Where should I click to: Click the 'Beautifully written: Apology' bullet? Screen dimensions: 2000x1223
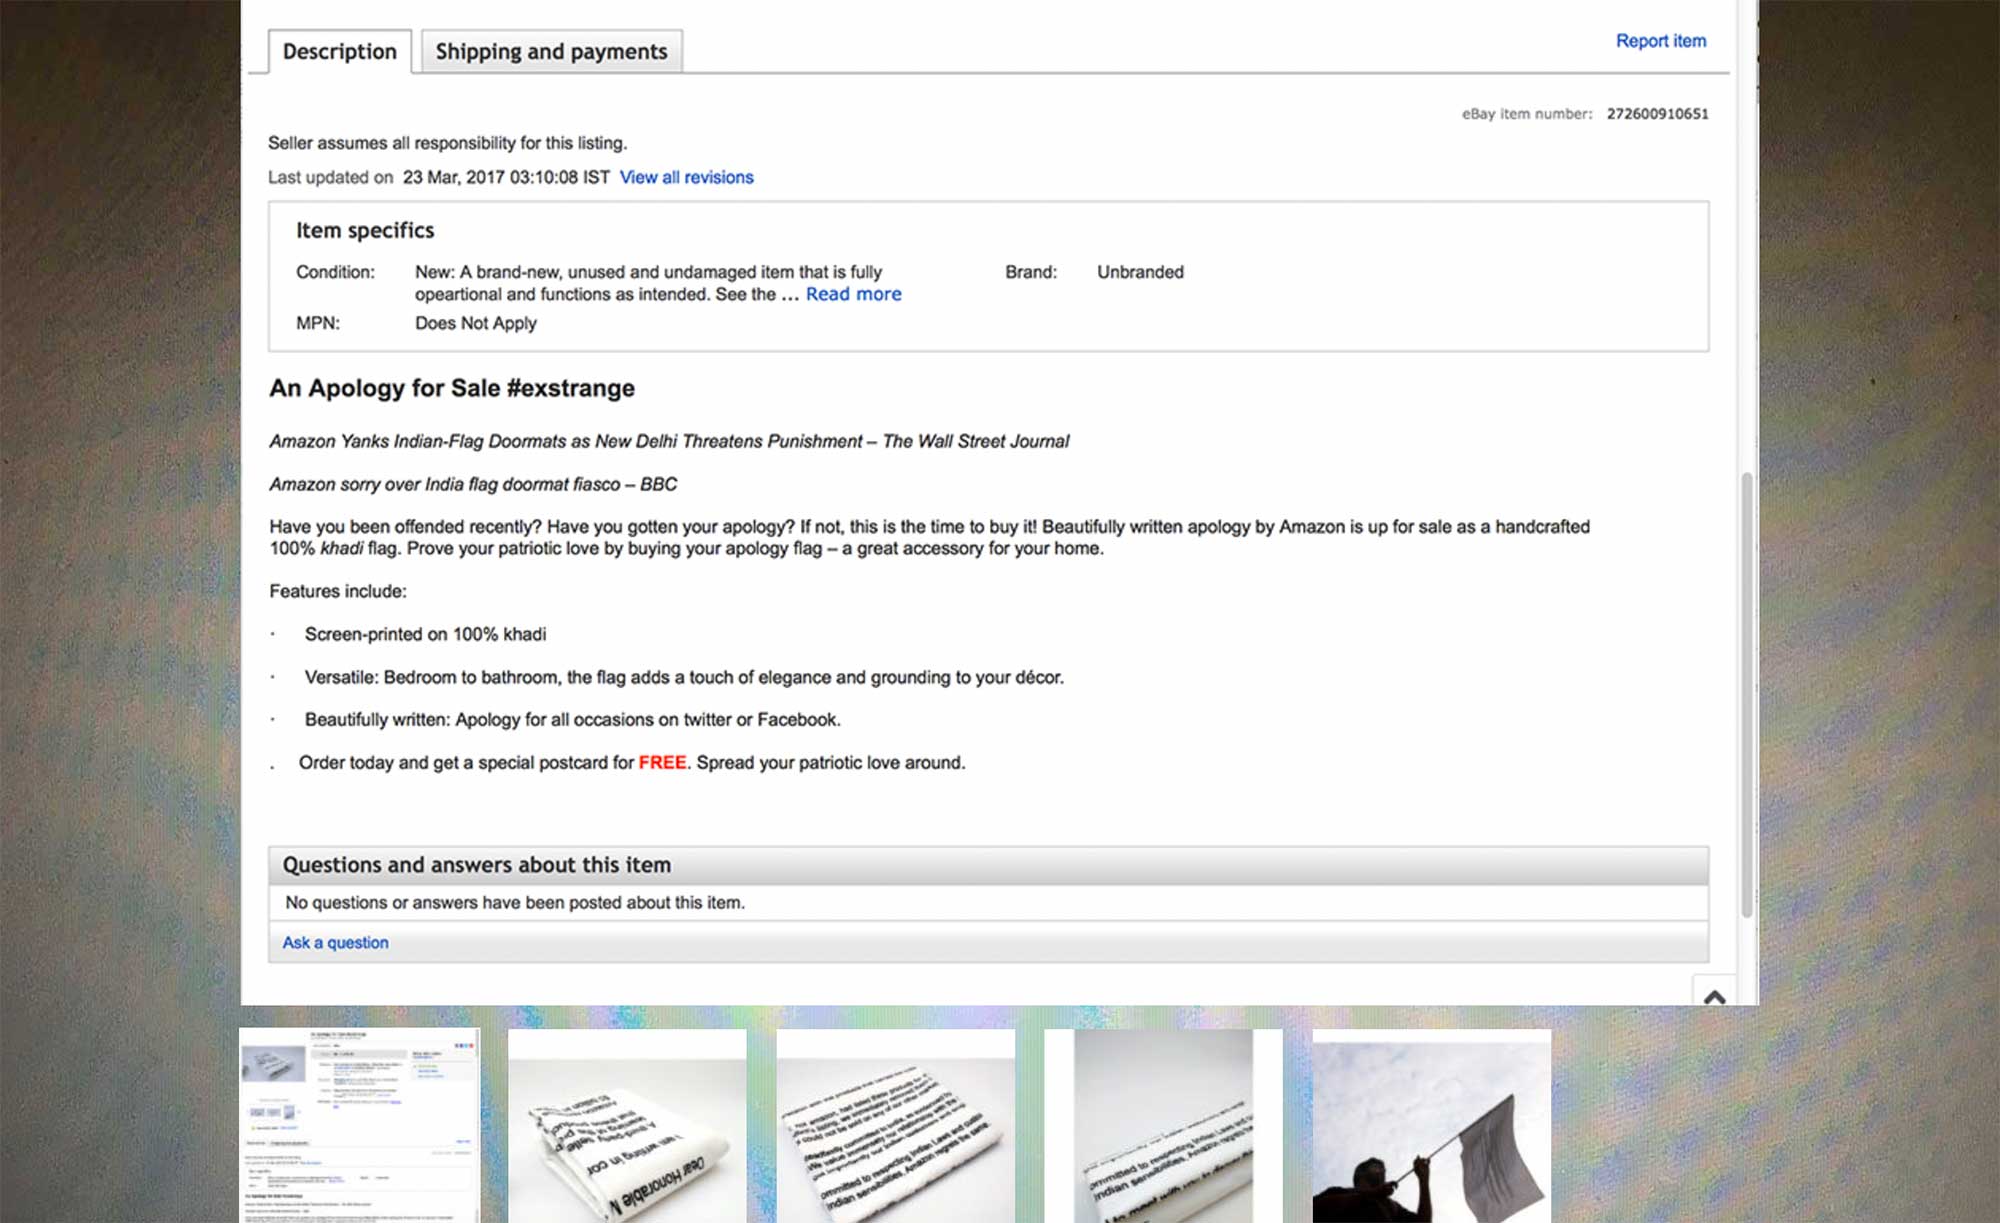click(572, 719)
